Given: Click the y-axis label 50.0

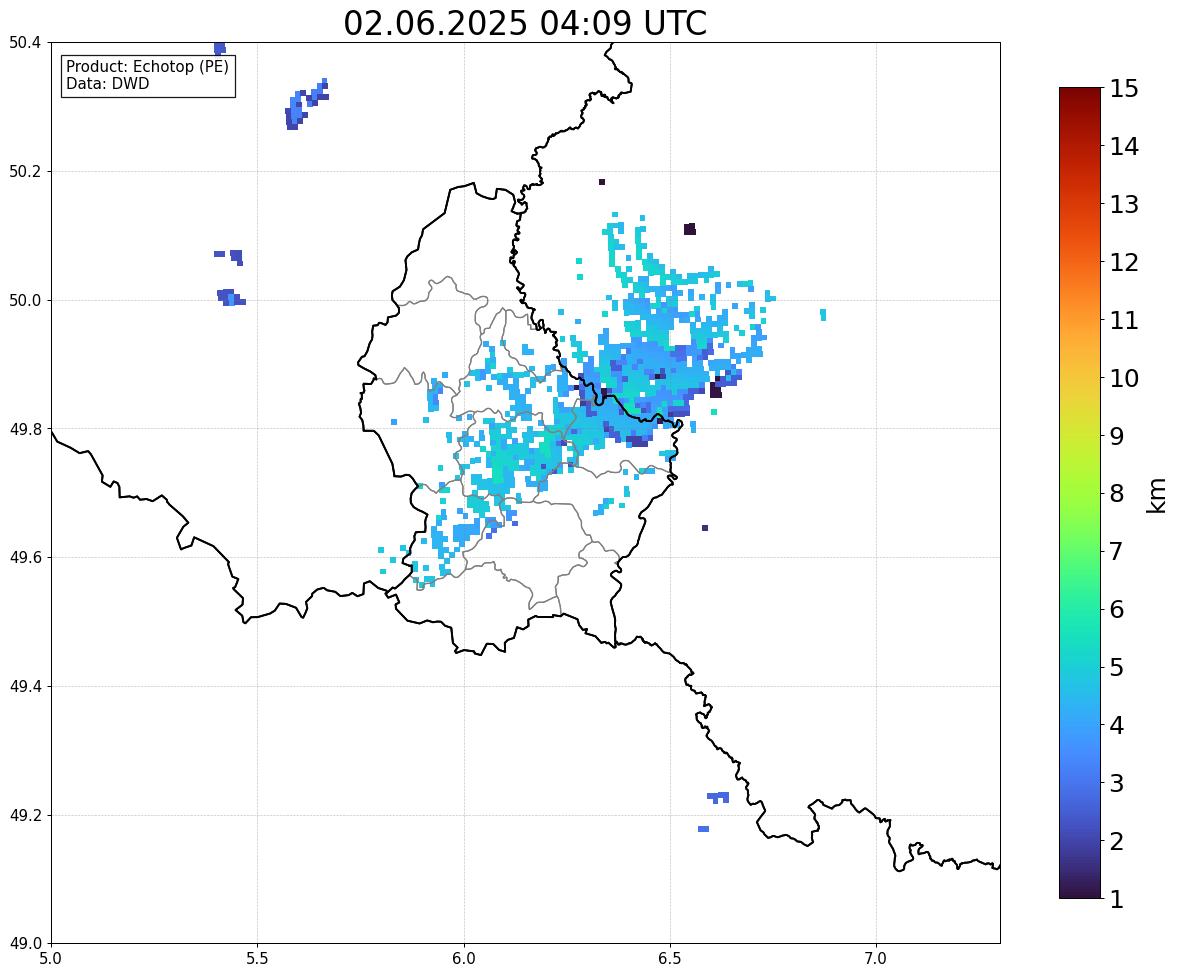Looking at the screenshot, I should pyautogui.click(x=25, y=301).
